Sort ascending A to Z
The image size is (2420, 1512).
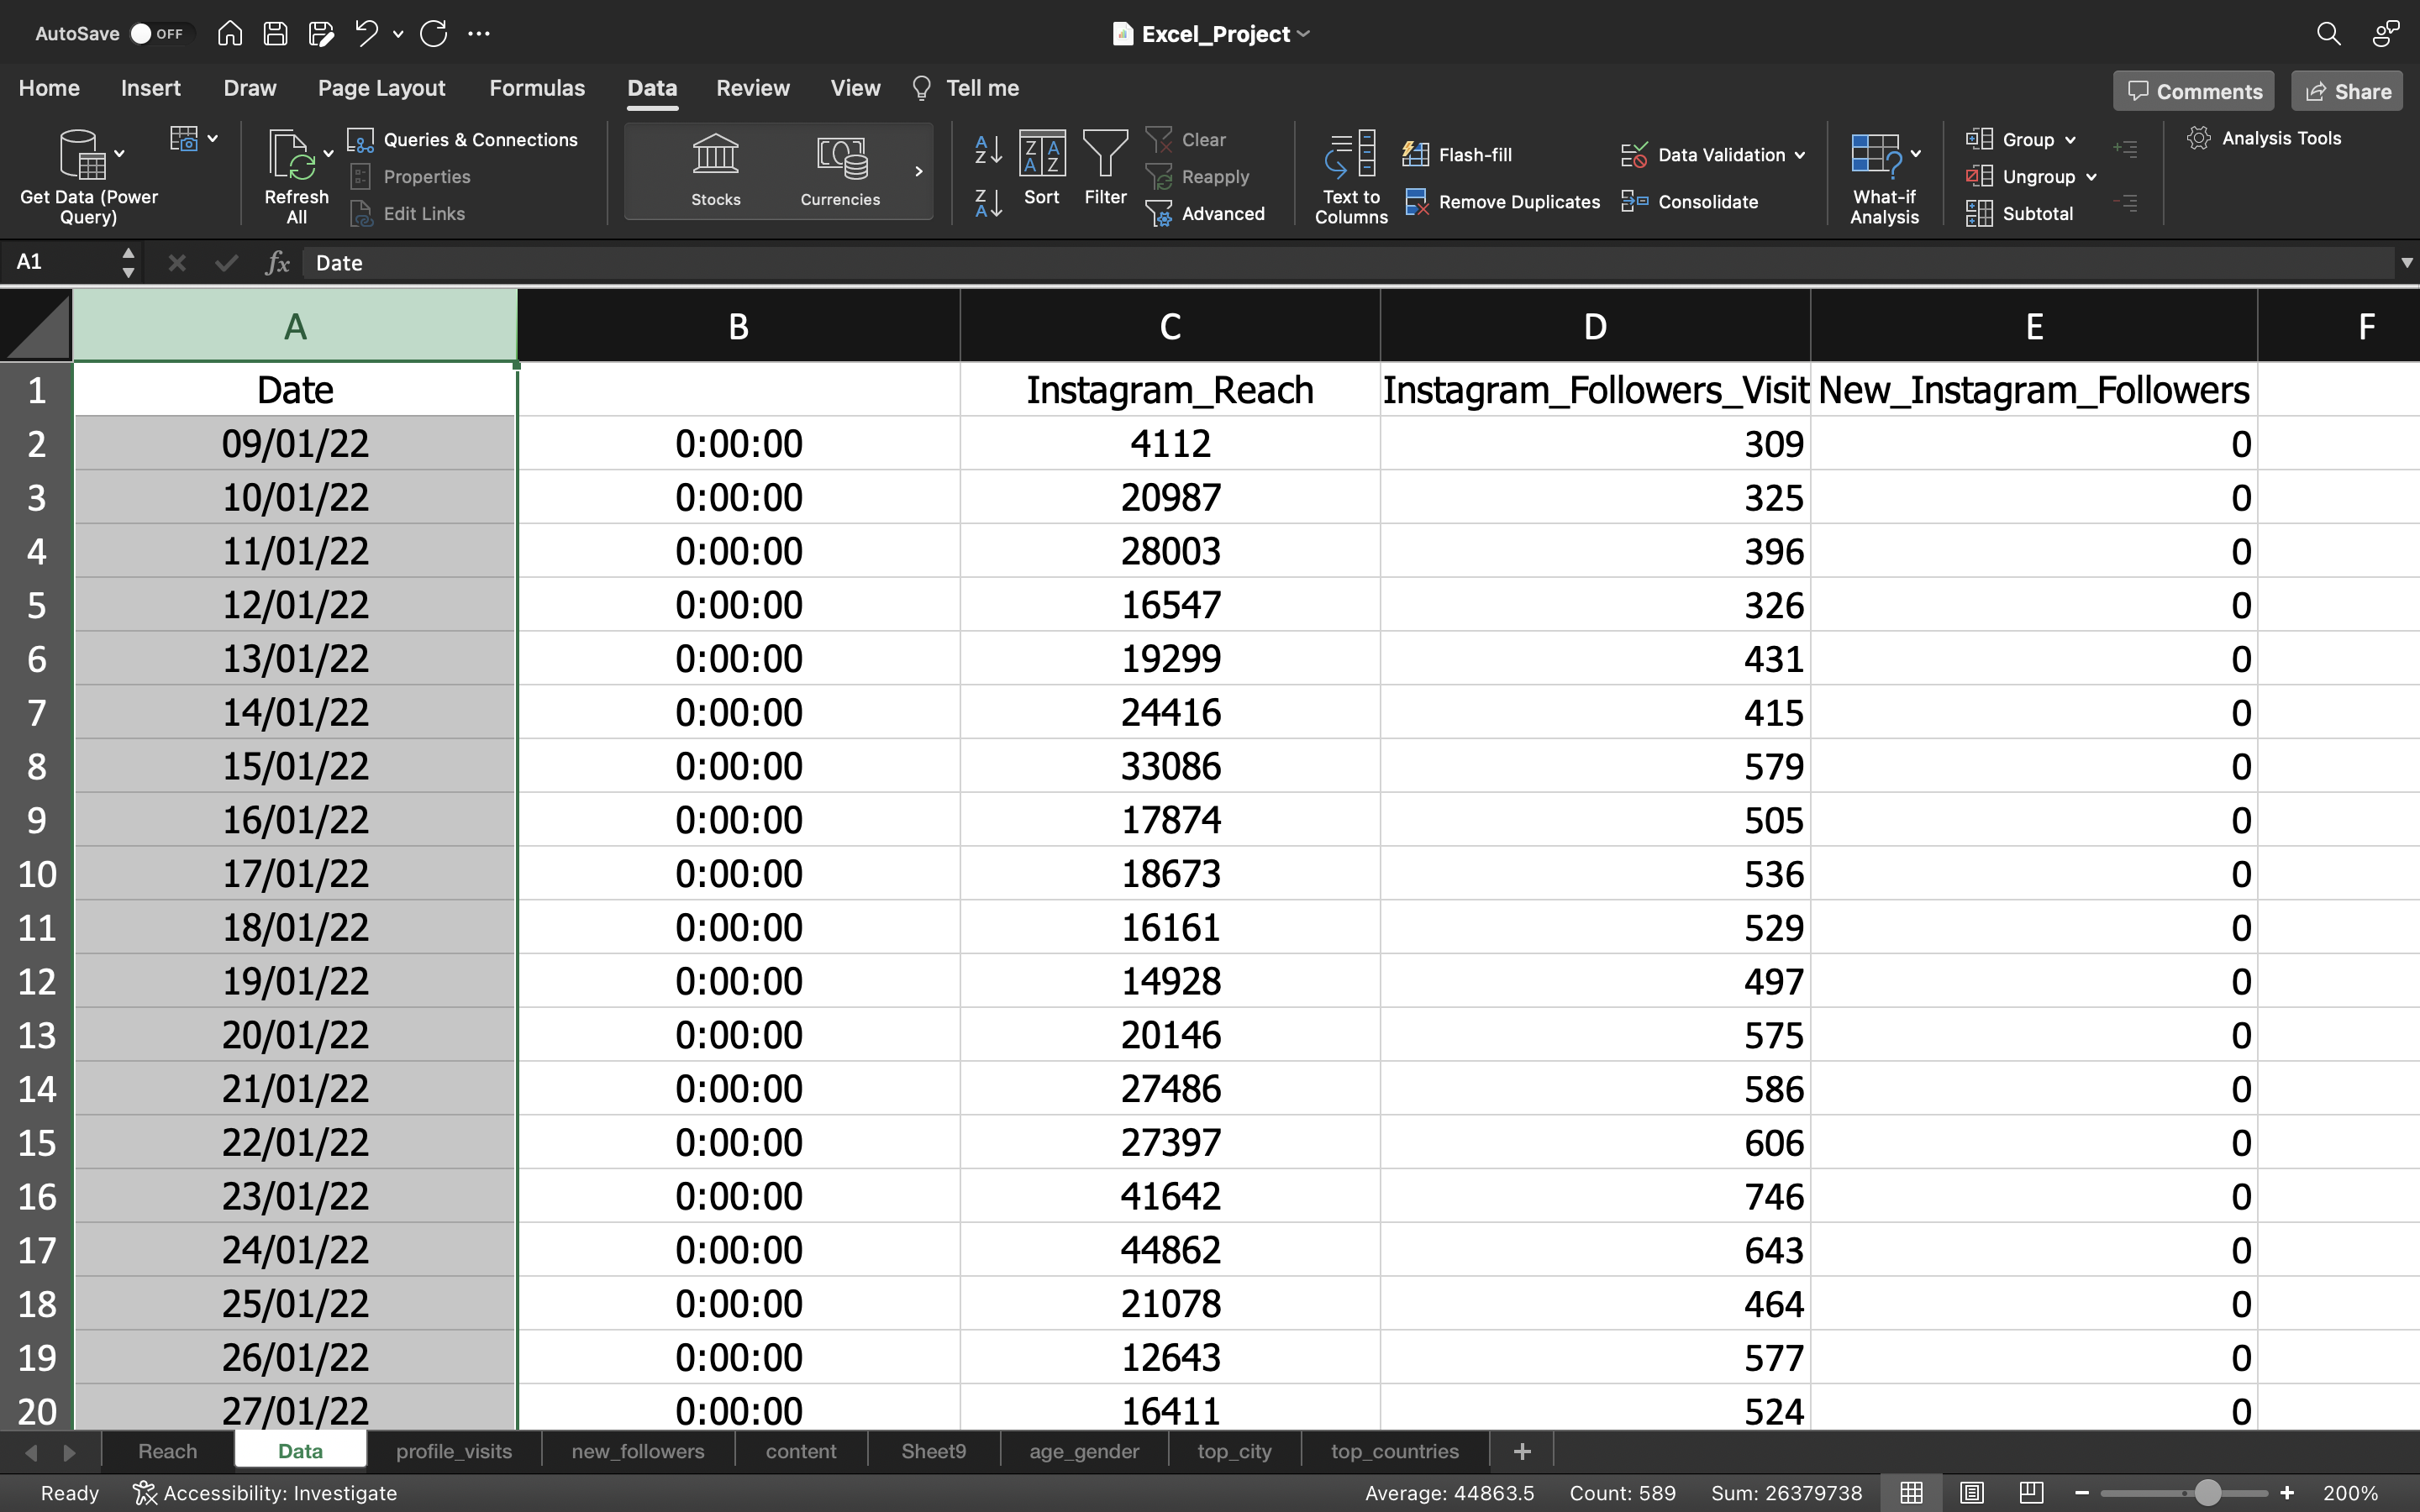988,150
